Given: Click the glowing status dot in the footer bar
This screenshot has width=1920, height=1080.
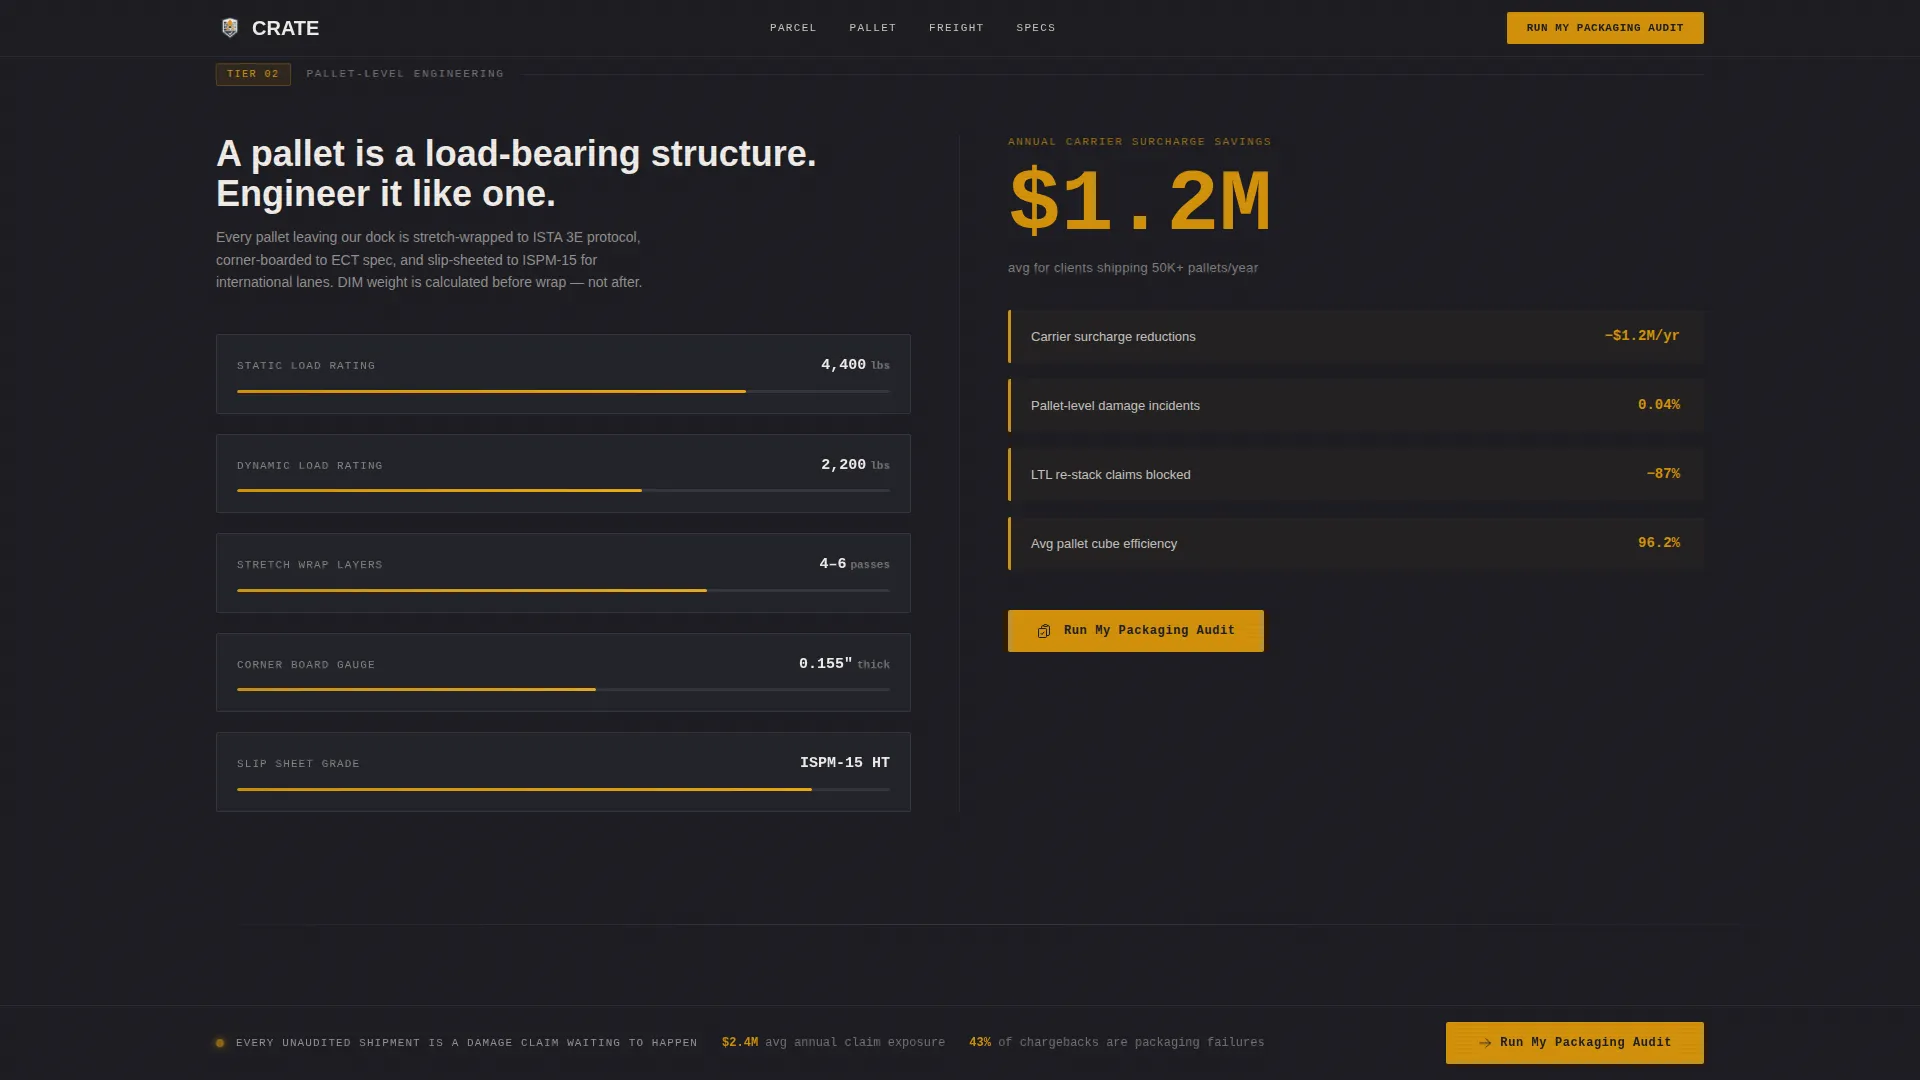Looking at the screenshot, I should pyautogui.click(x=220, y=1043).
